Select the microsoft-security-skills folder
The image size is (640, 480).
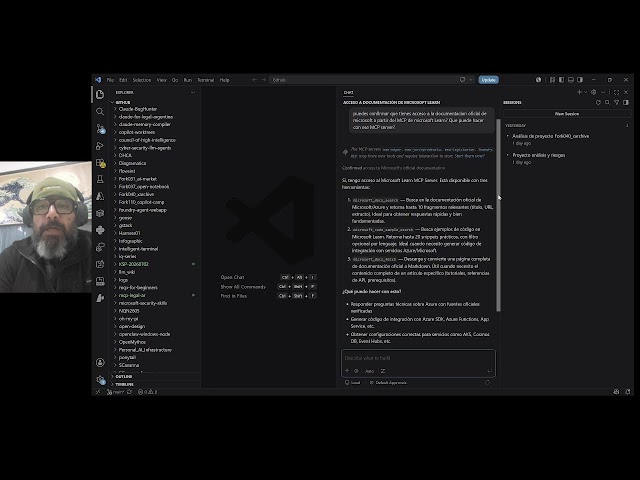pyautogui.click(x=143, y=303)
